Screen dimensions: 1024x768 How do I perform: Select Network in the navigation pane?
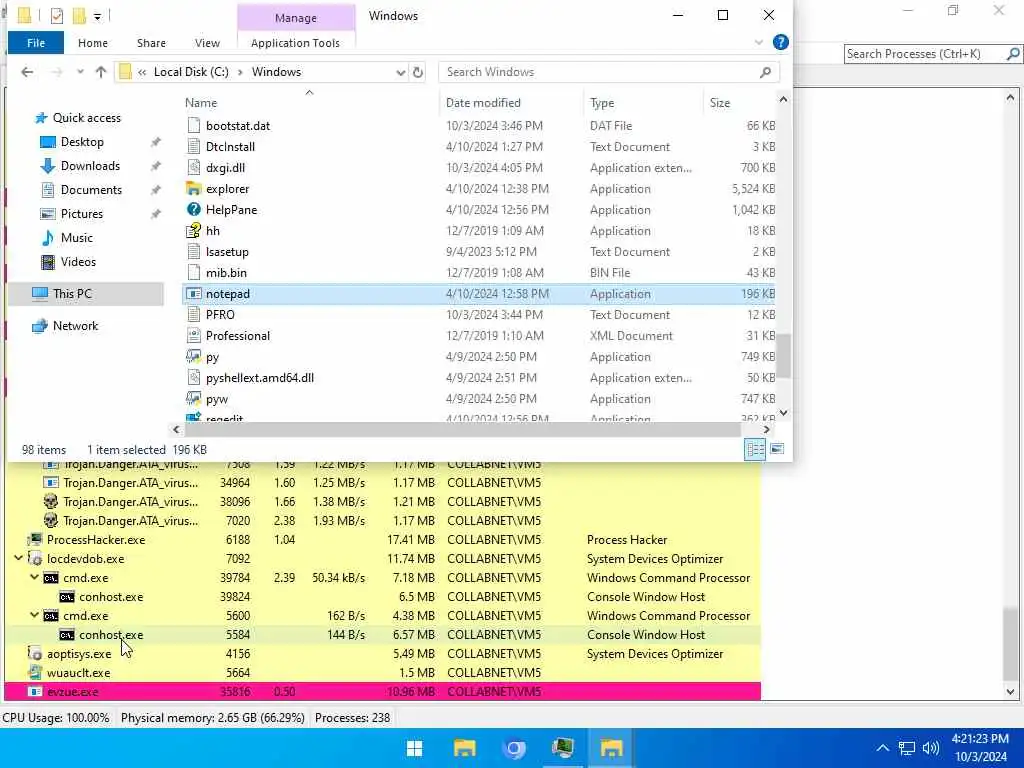pos(75,326)
